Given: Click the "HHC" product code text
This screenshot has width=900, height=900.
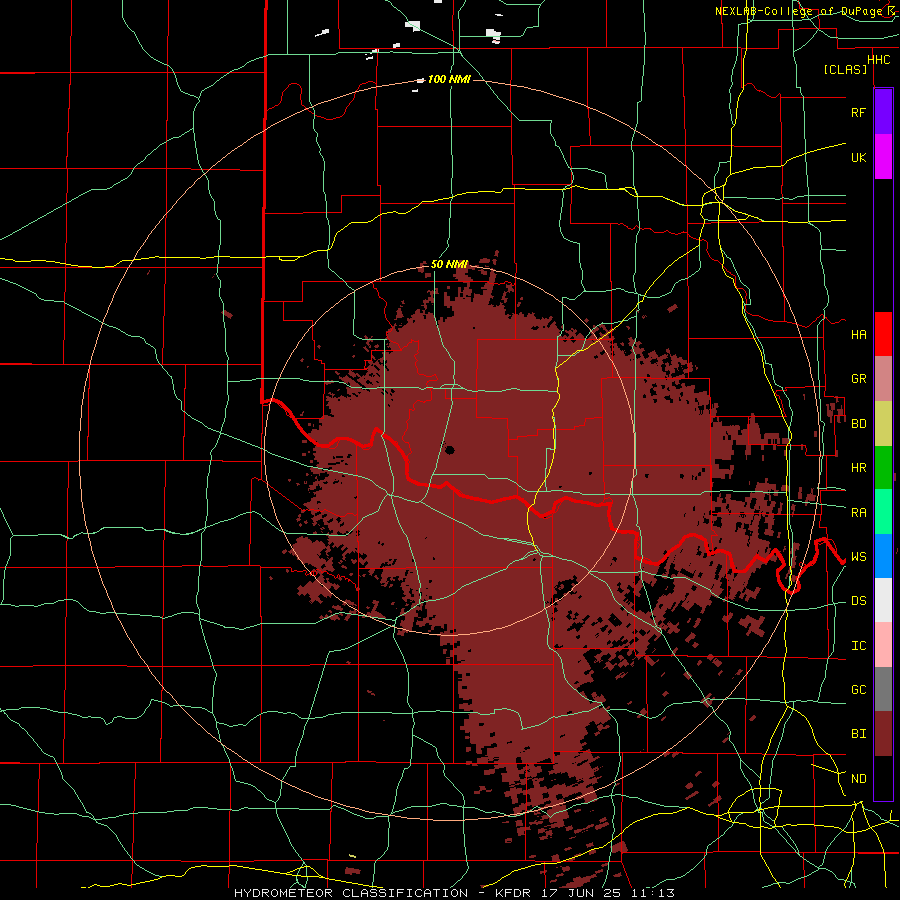Looking at the screenshot, I should point(878,60).
